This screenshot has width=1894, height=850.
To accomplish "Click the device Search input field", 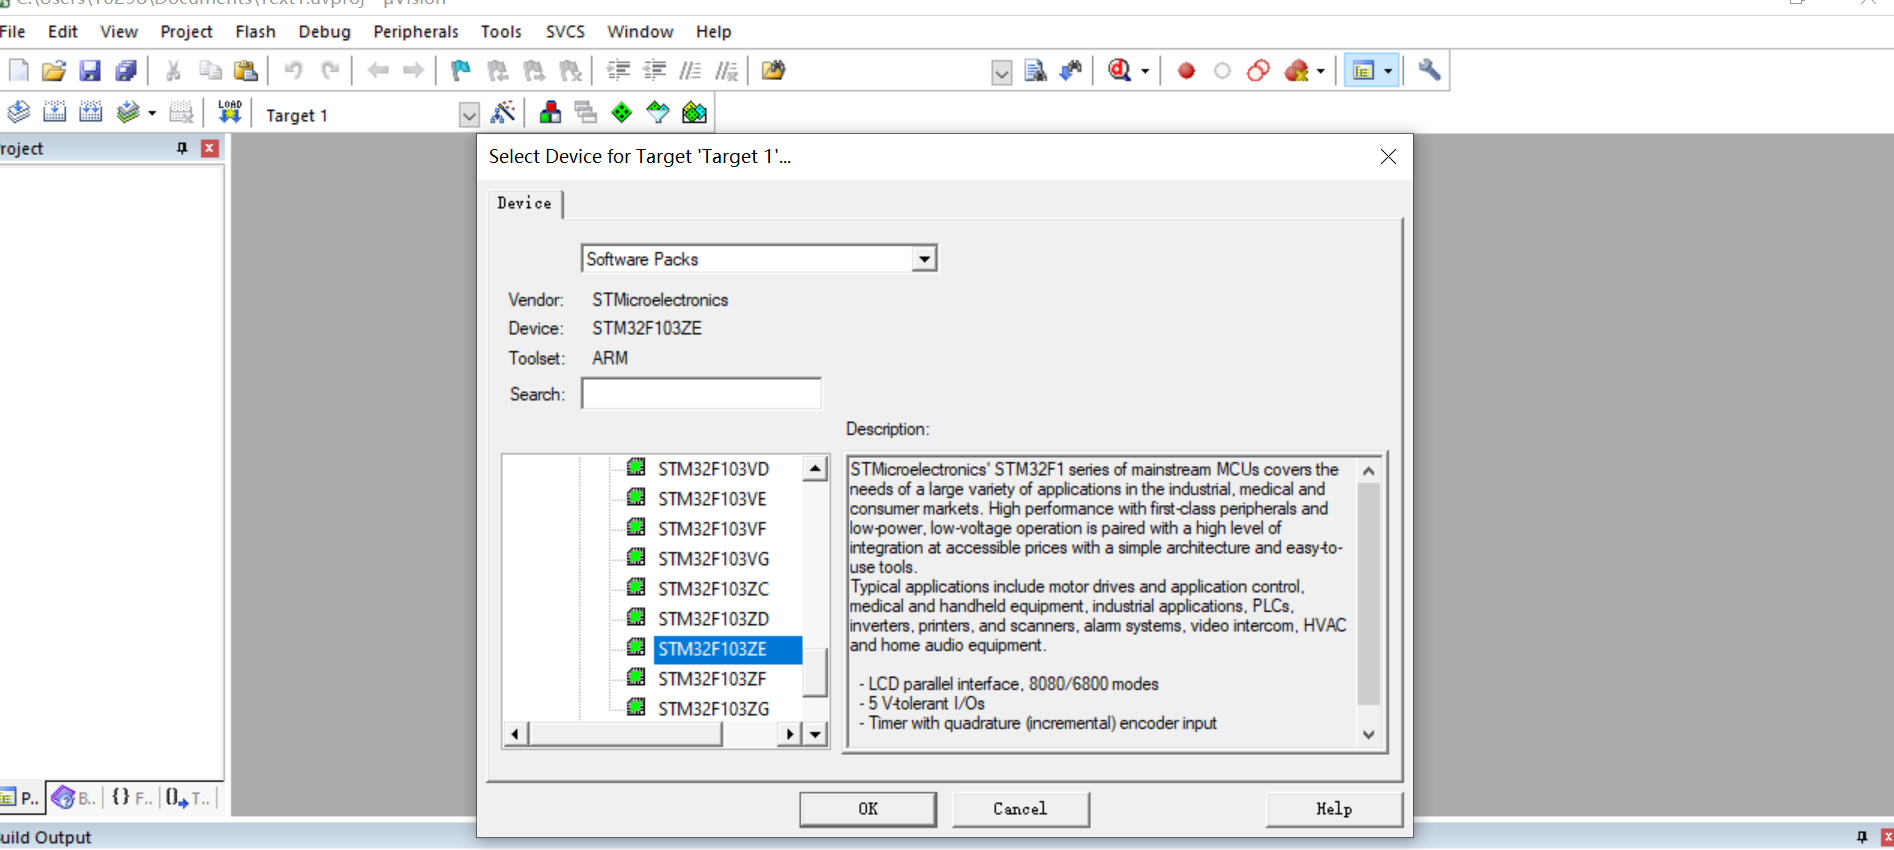I will point(701,393).
